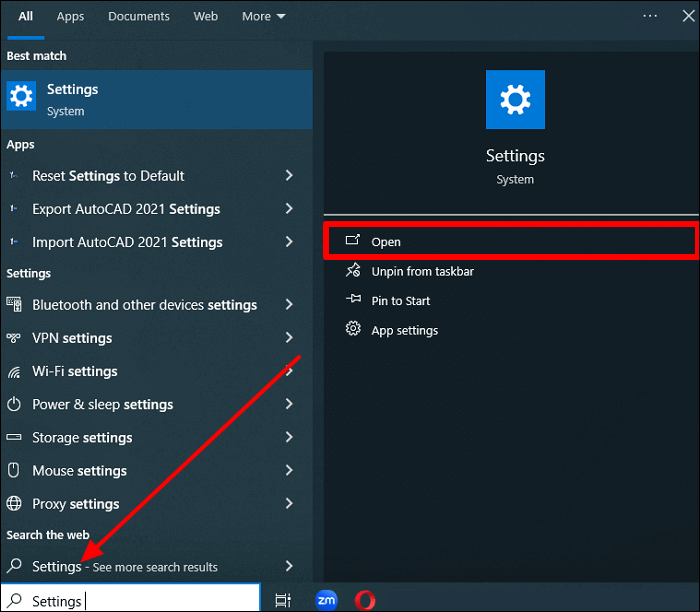Open Import AutoCAD 2021 Settings result

tap(157, 242)
